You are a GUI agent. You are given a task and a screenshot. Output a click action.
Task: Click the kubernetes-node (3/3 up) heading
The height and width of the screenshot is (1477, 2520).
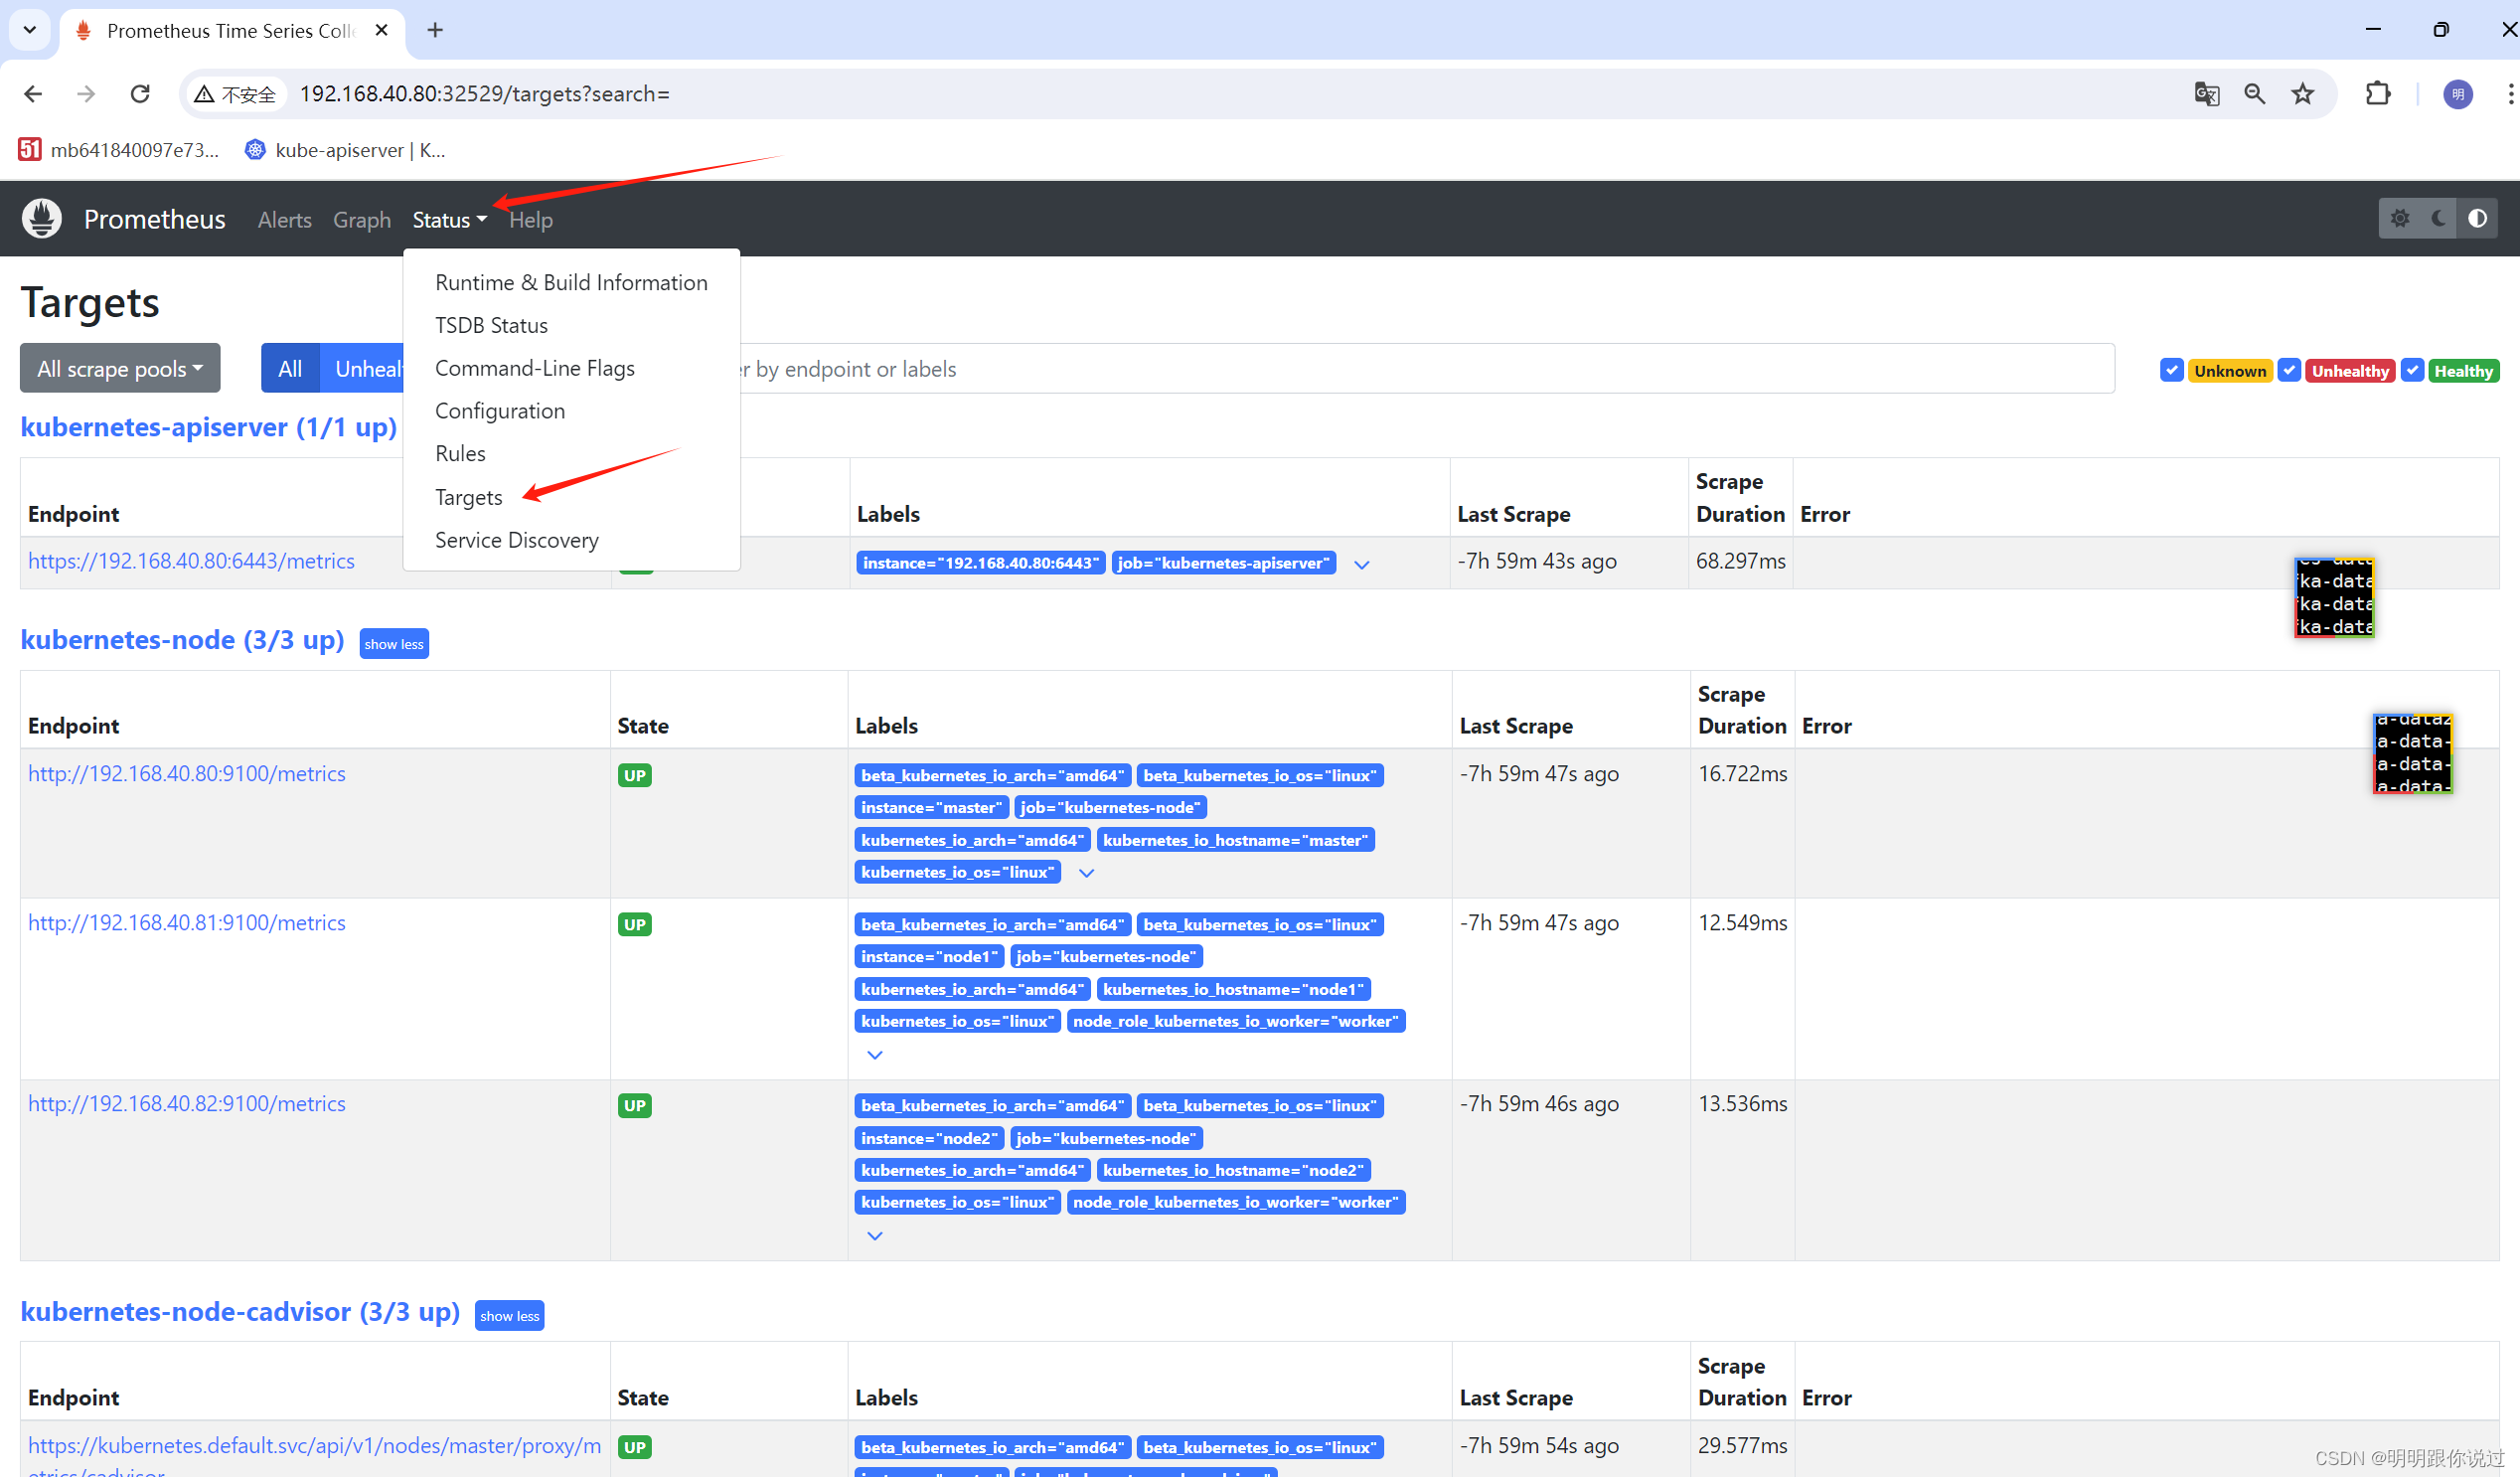point(182,640)
